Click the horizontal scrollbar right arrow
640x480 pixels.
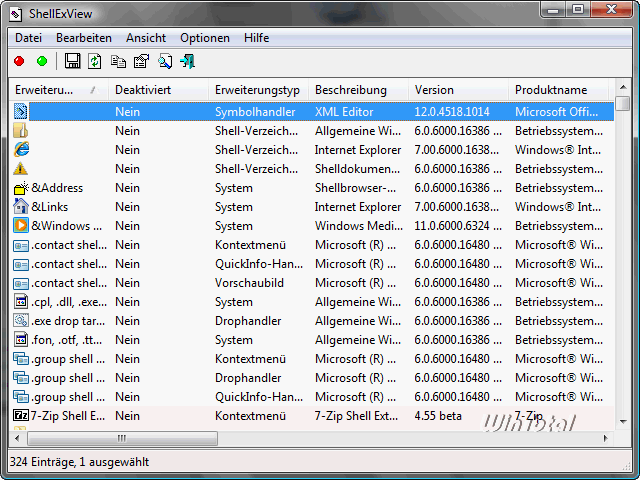pyautogui.click(x=606, y=438)
